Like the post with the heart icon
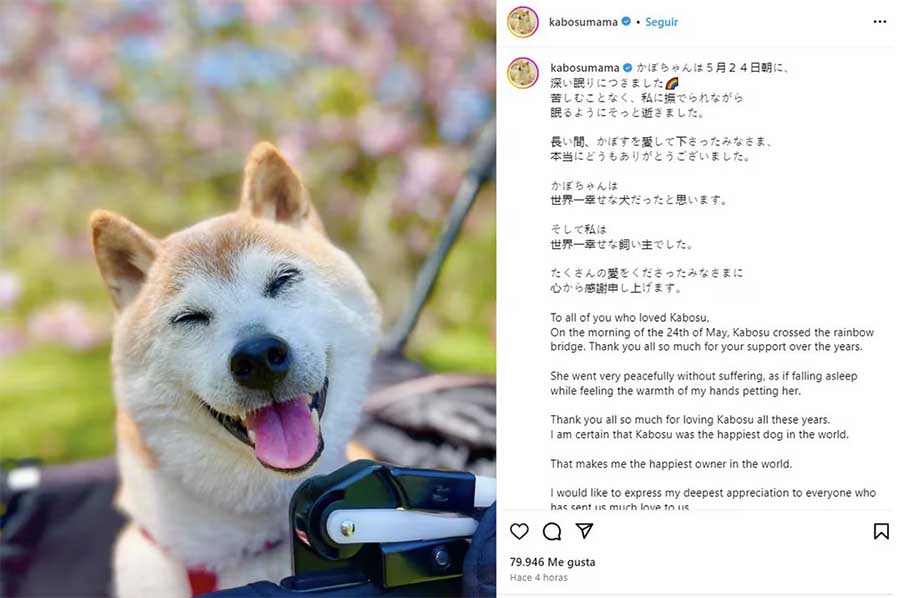Image resolution: width=900 pixels, height=598 pixels. 519,531
